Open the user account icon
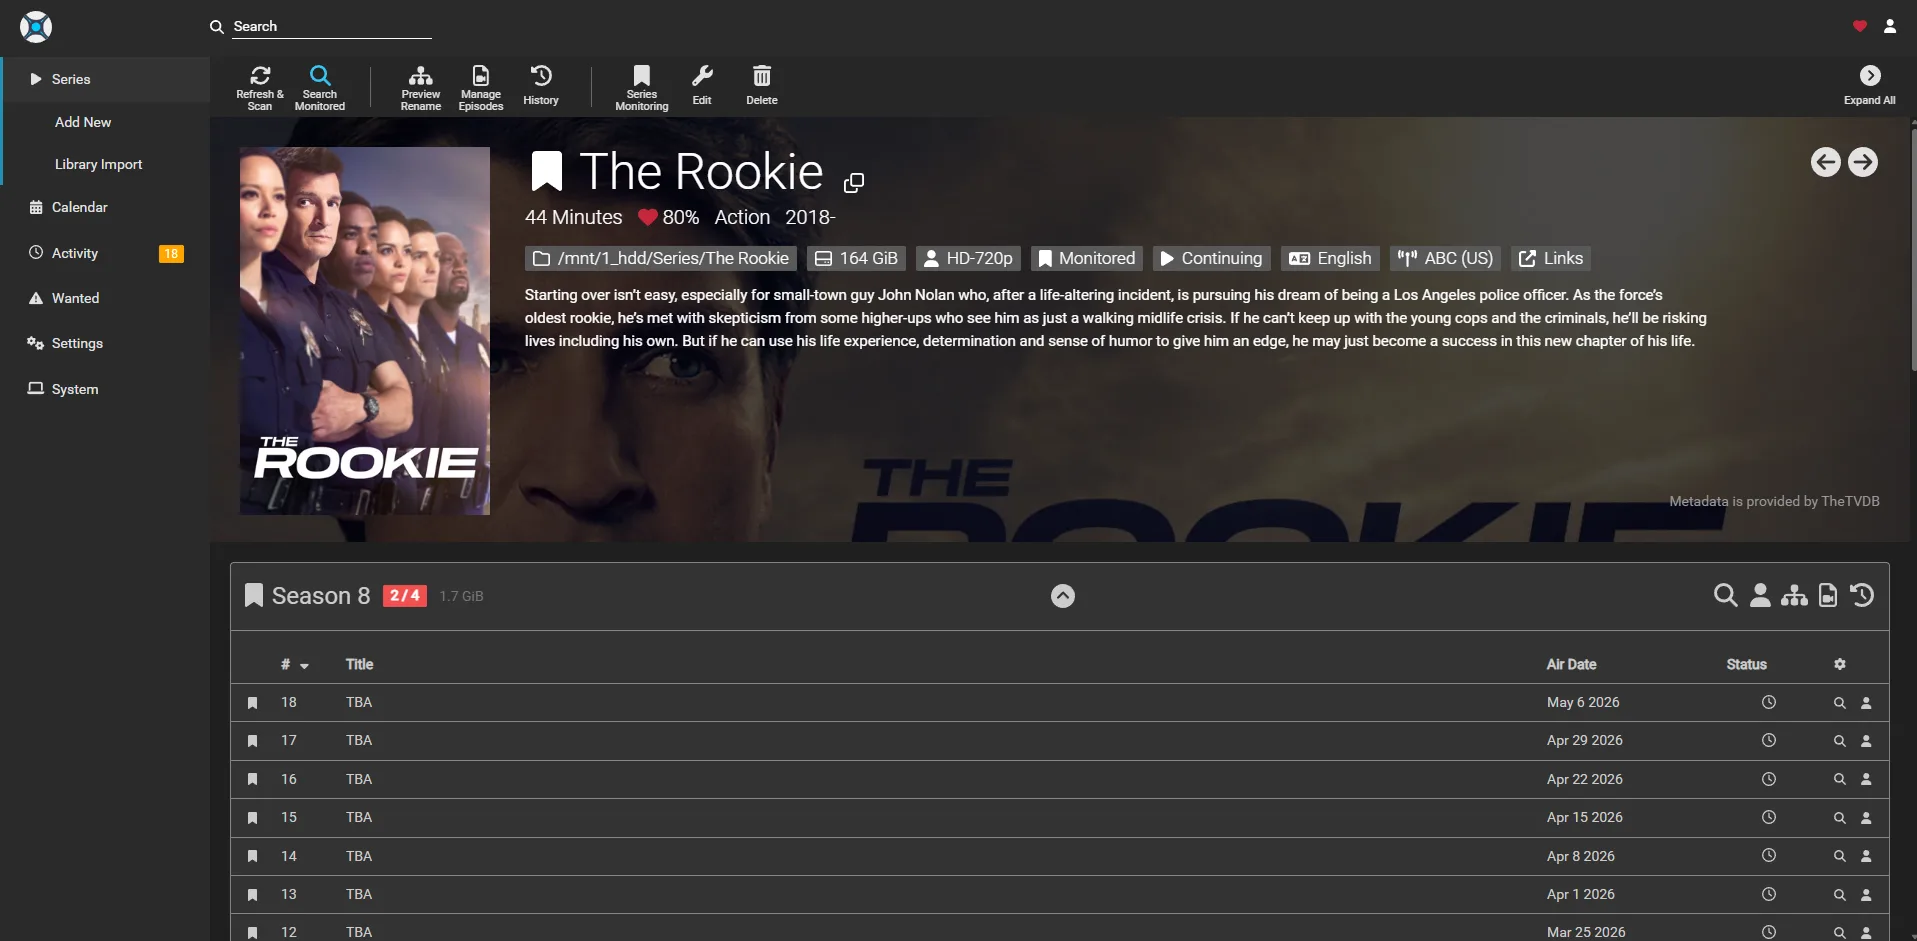1917x941 pixels. click(x=1890, y=26)
